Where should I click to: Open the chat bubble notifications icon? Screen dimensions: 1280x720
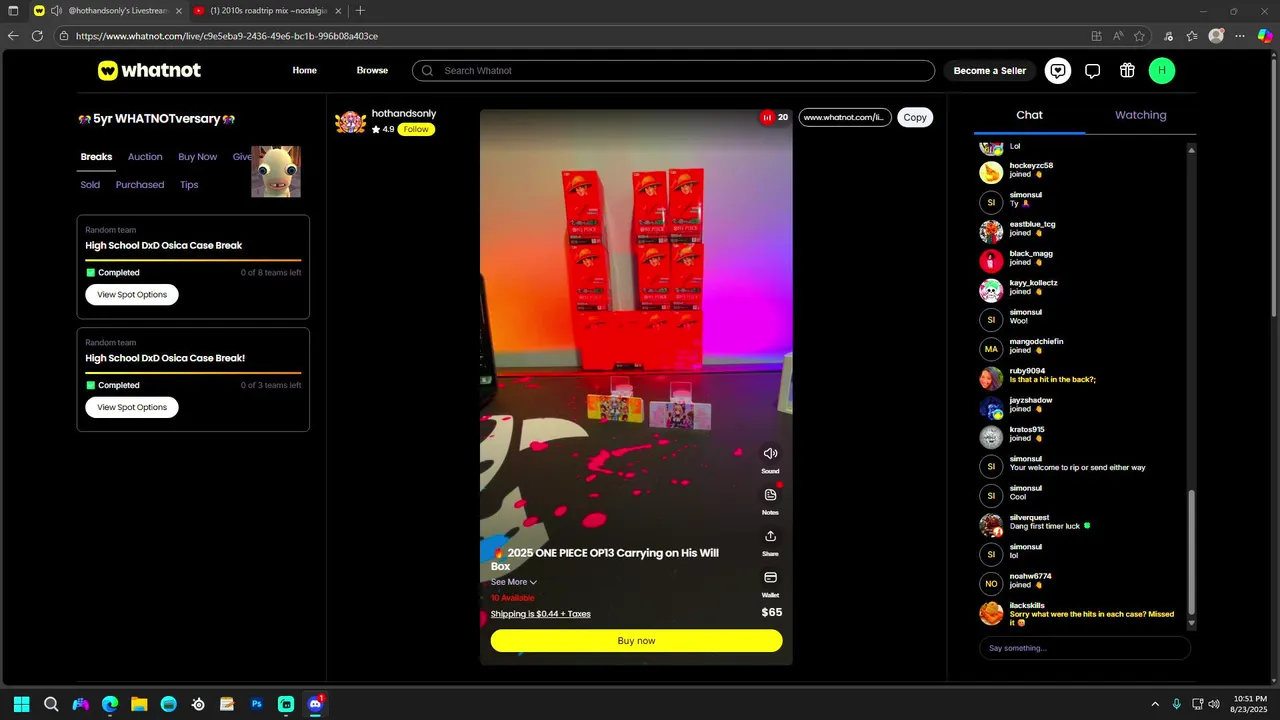1093,70
